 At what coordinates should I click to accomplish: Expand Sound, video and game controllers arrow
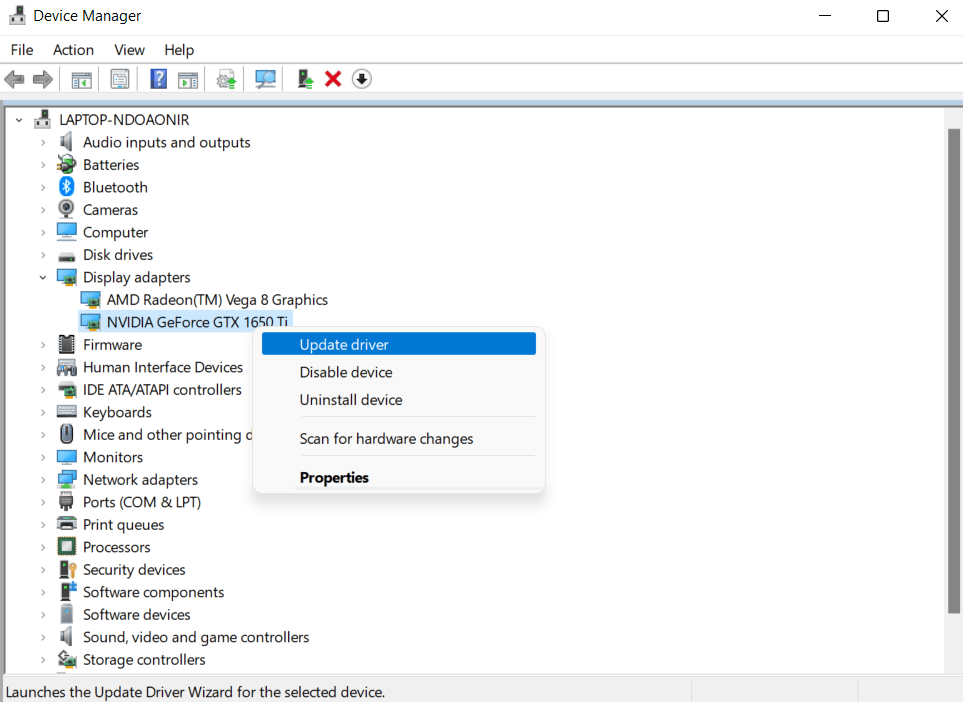coord(43,637)
